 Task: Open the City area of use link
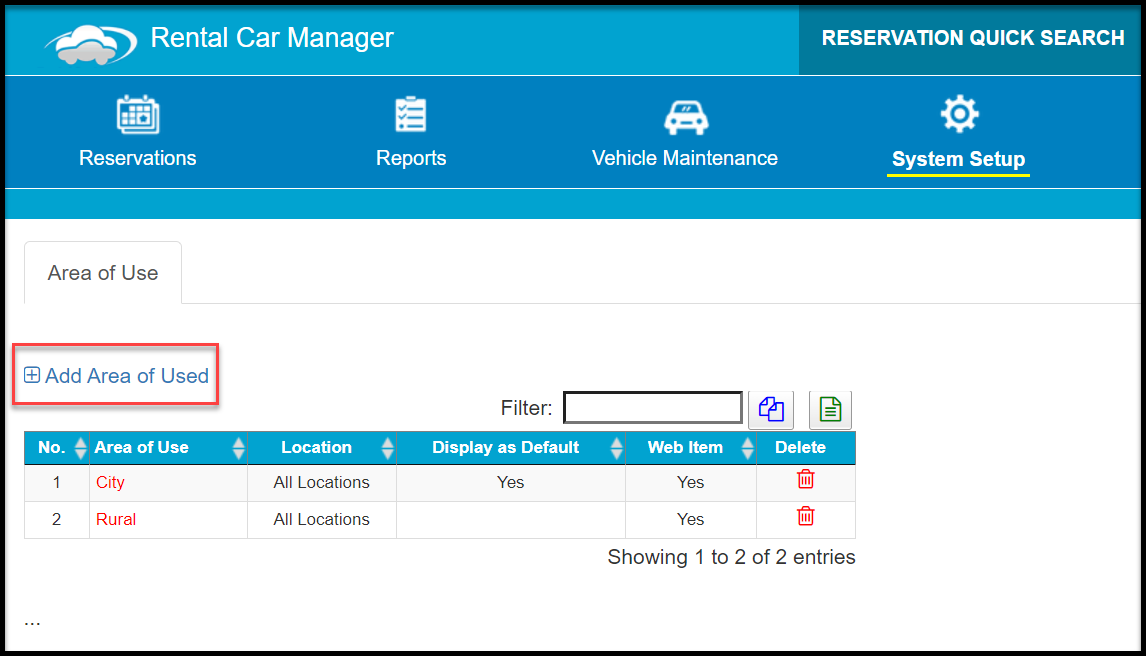click(x=110, y=482)
